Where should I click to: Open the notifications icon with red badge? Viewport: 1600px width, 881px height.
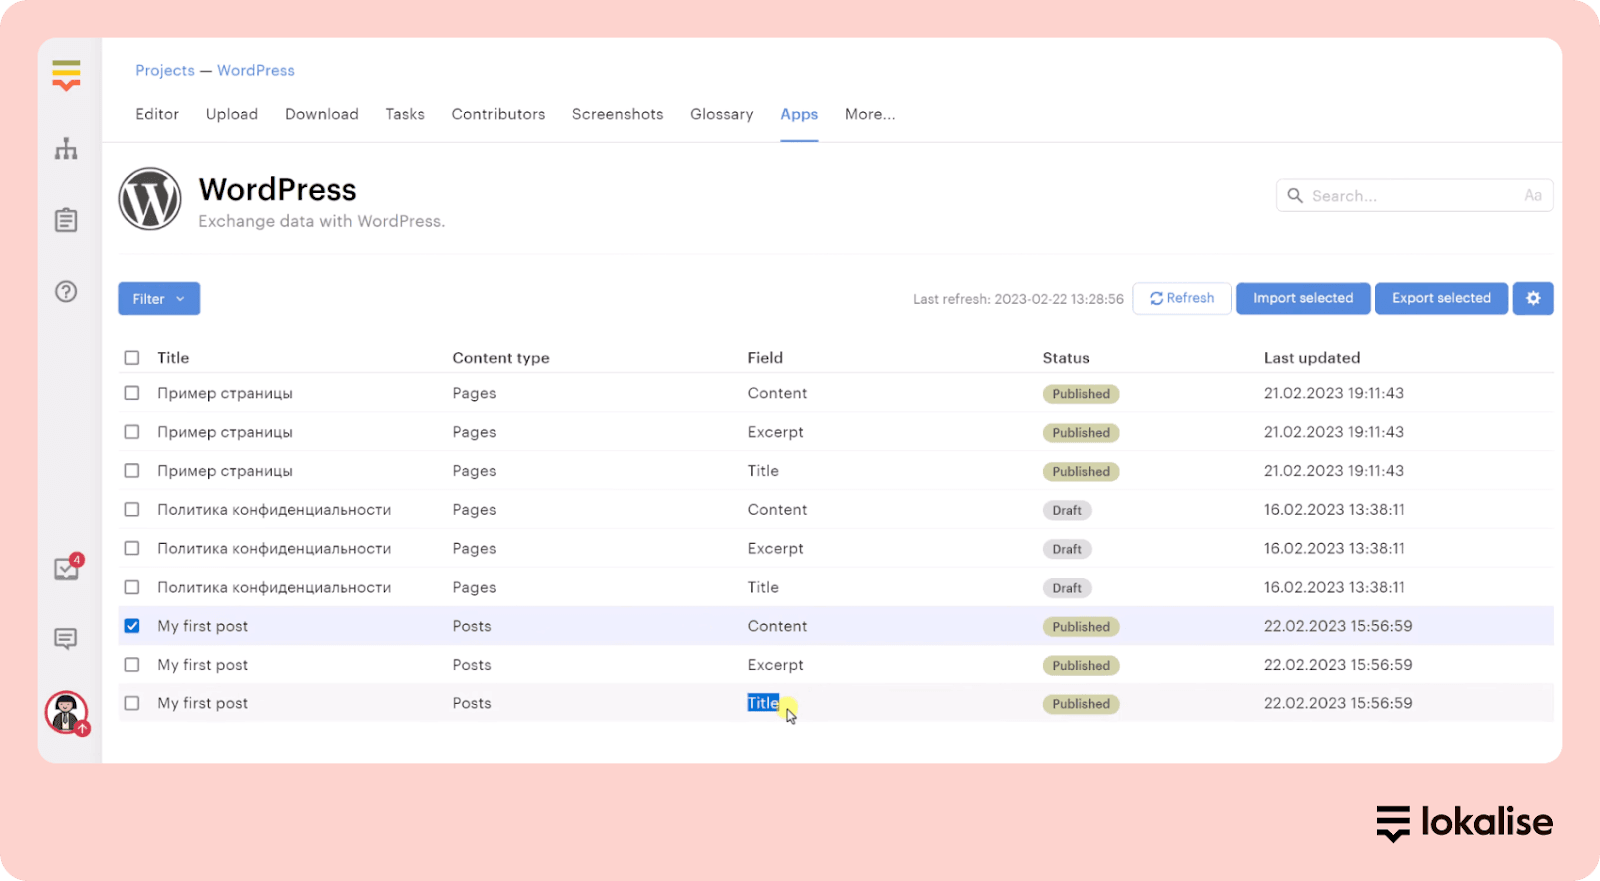click(66, 568)
